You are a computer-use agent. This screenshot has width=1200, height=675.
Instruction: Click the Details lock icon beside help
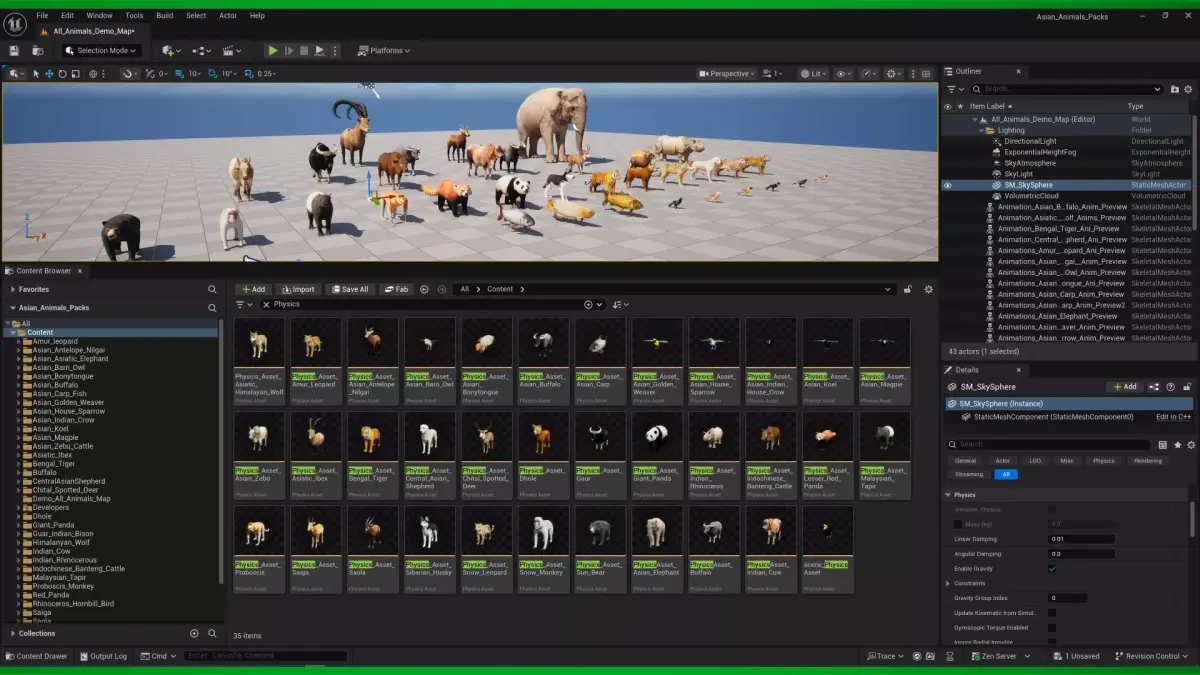[1187, 387]
